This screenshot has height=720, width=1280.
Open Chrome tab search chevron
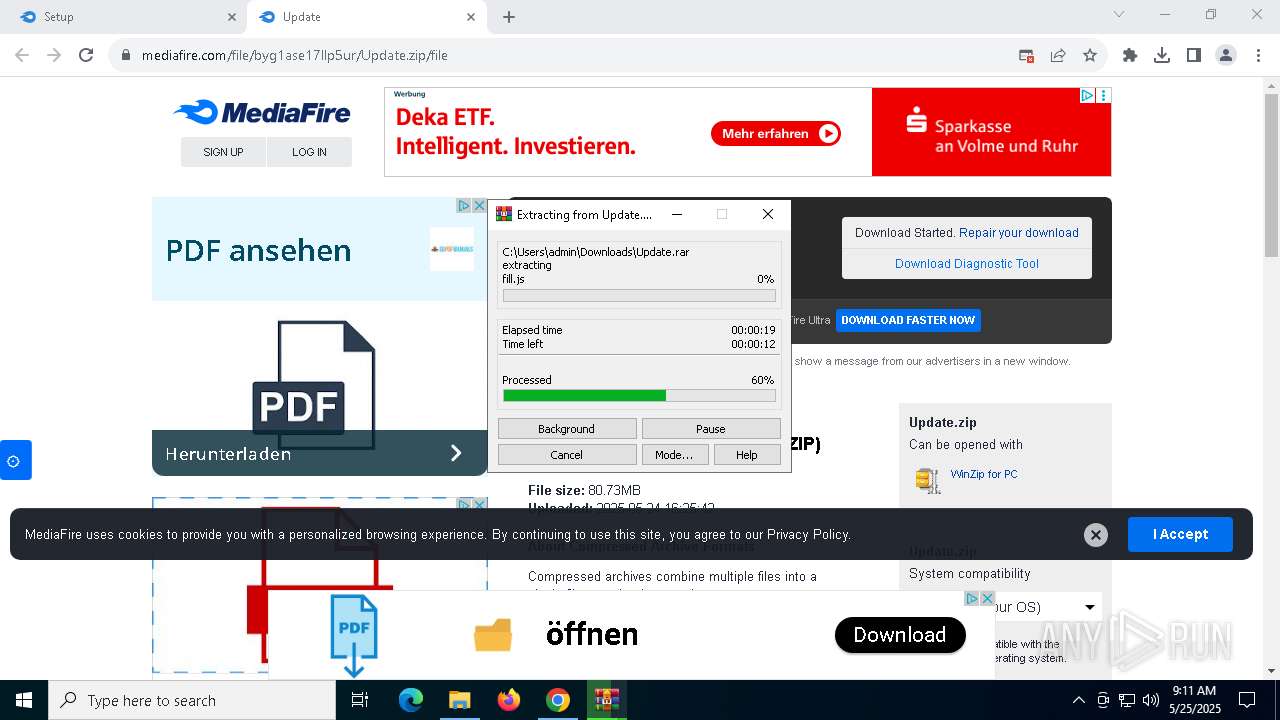1119,15
